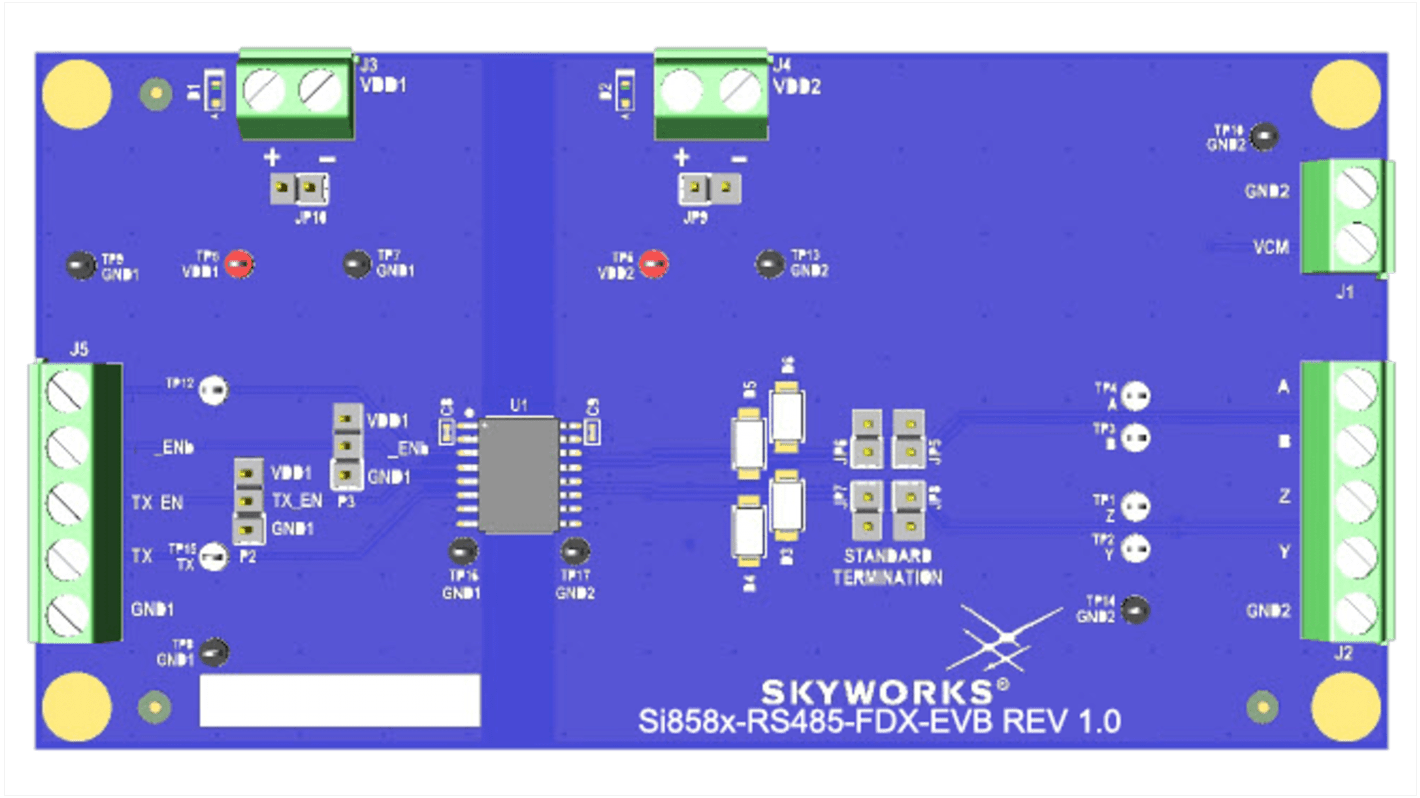Click the 'Si858x-RS485-FDX-EVB REV 1.0' text
Image resolution: width=1420 pixels, height=798 pixels.
pos(879,722)
